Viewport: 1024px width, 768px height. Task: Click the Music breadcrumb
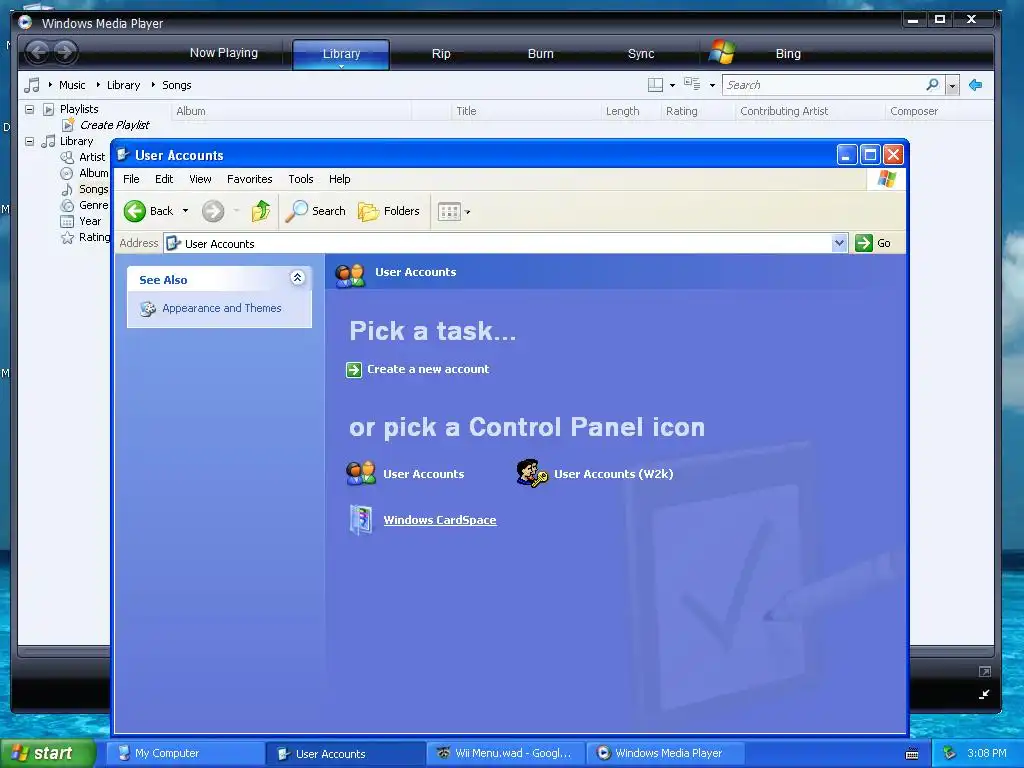(x=72, y=85)
